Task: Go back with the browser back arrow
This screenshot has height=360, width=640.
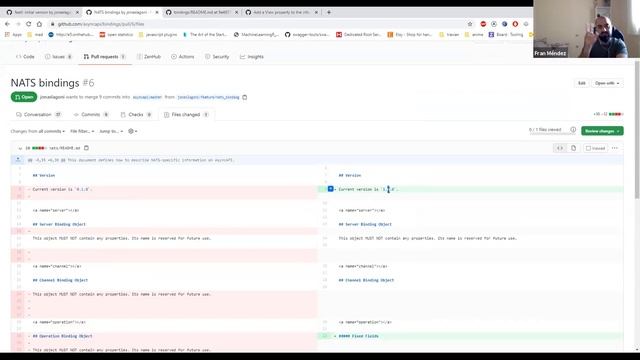Action: (x=7, y=24)
